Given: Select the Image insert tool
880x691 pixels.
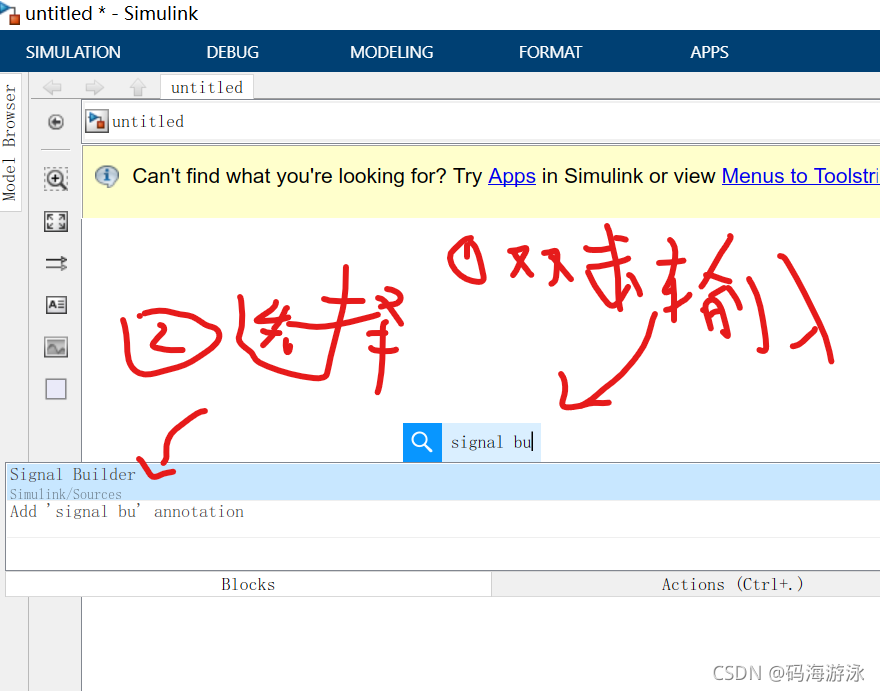Looking at the screenshot, I should point(56,347).
